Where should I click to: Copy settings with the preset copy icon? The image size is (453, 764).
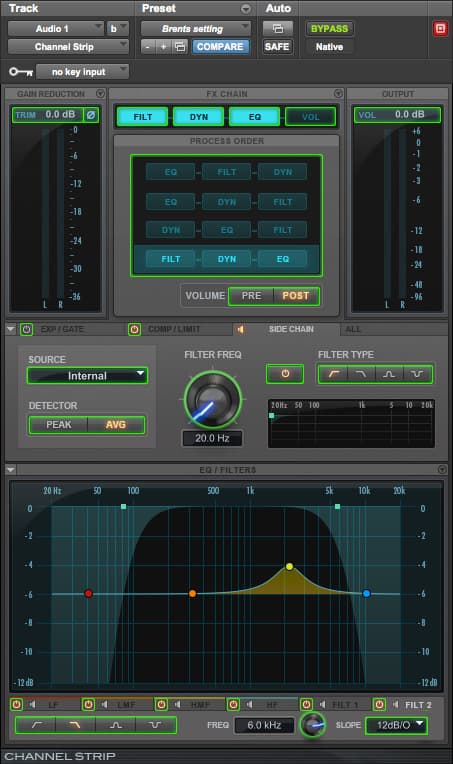(180, 47)
